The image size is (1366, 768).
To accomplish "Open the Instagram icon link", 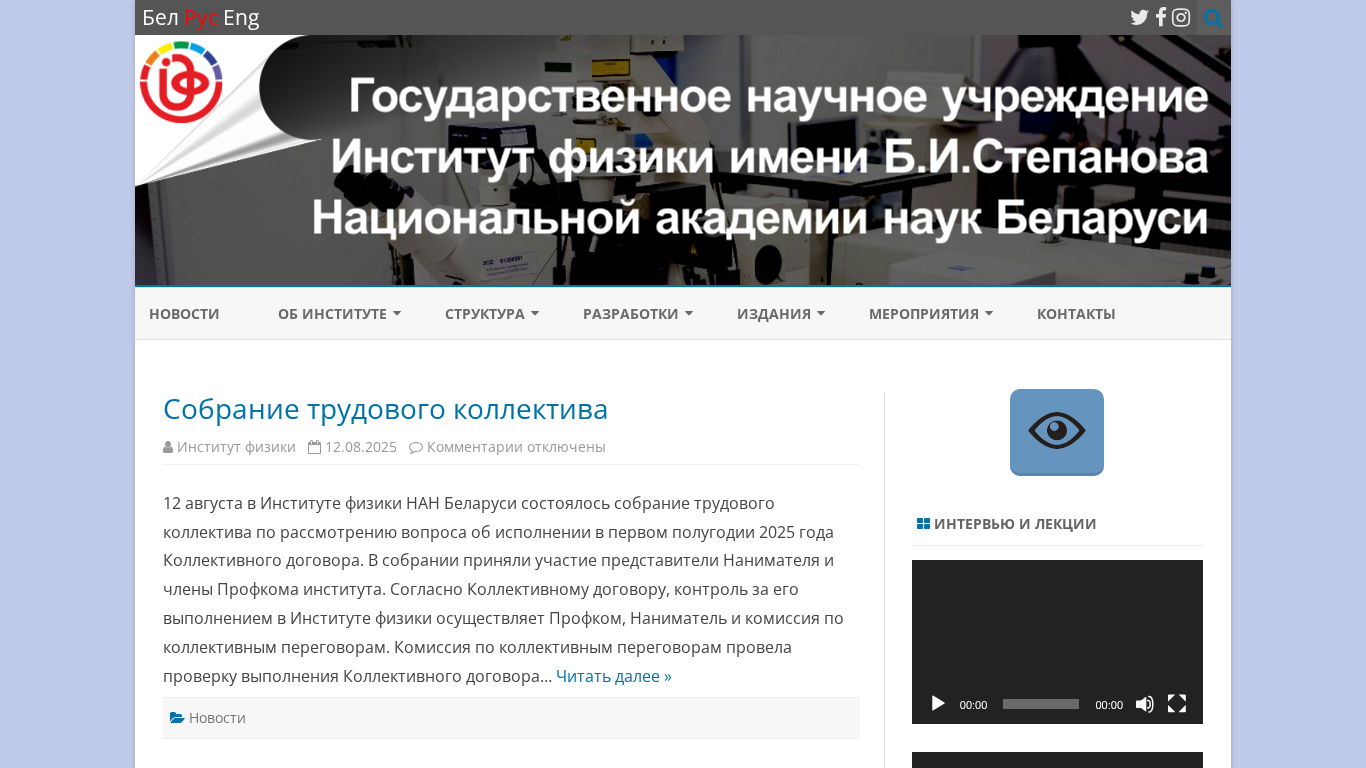I will tap(1181, 17).
